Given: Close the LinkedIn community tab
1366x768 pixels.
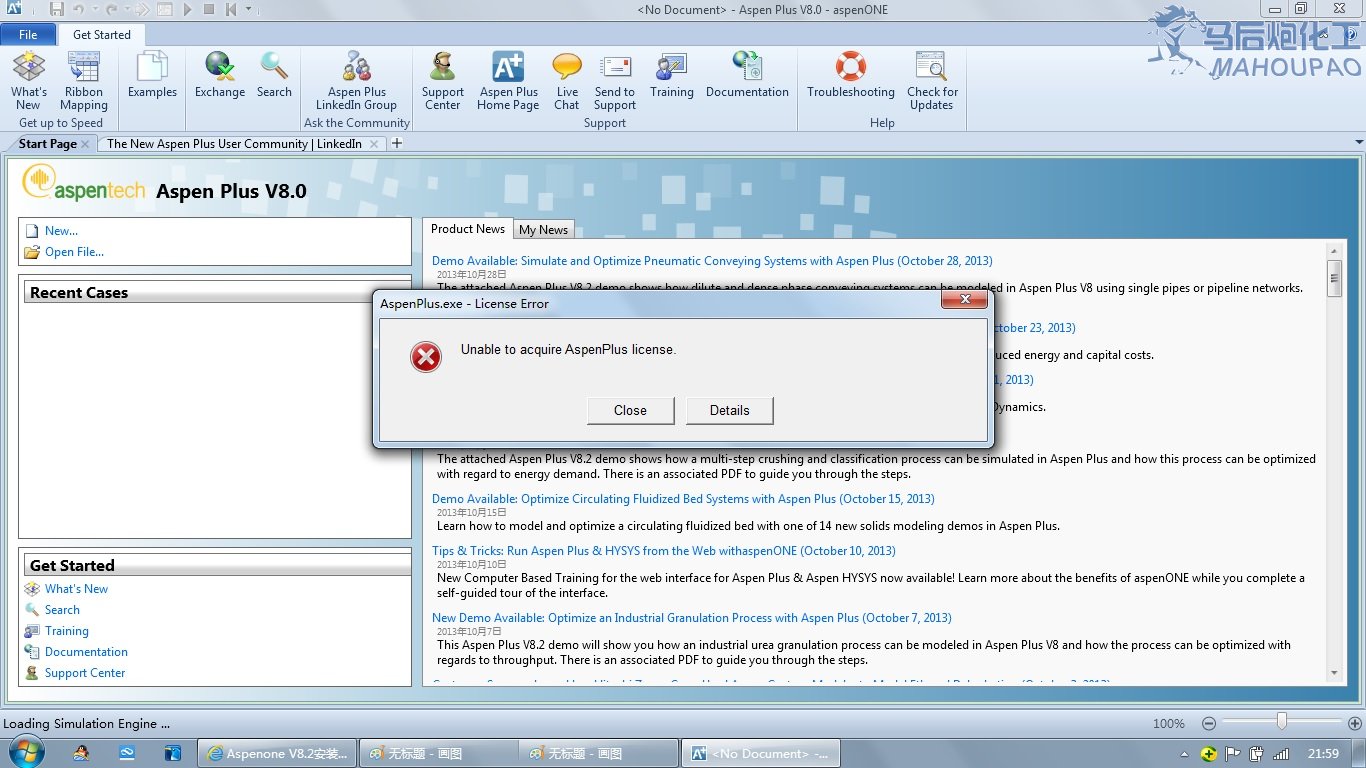Looking at the screenshot, I should tap(375, 144).
